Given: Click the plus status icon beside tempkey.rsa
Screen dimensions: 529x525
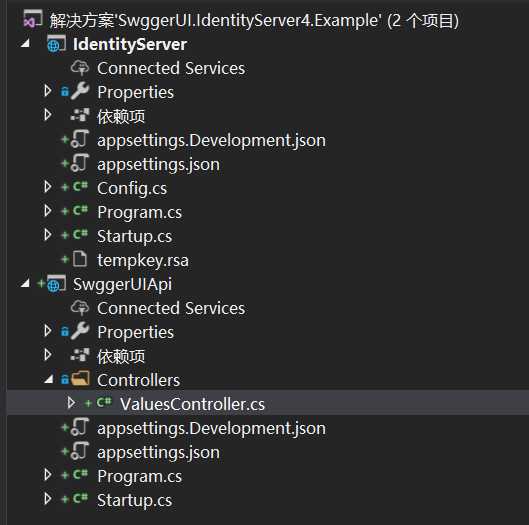Looking at the screenshot, I should 65,259.
